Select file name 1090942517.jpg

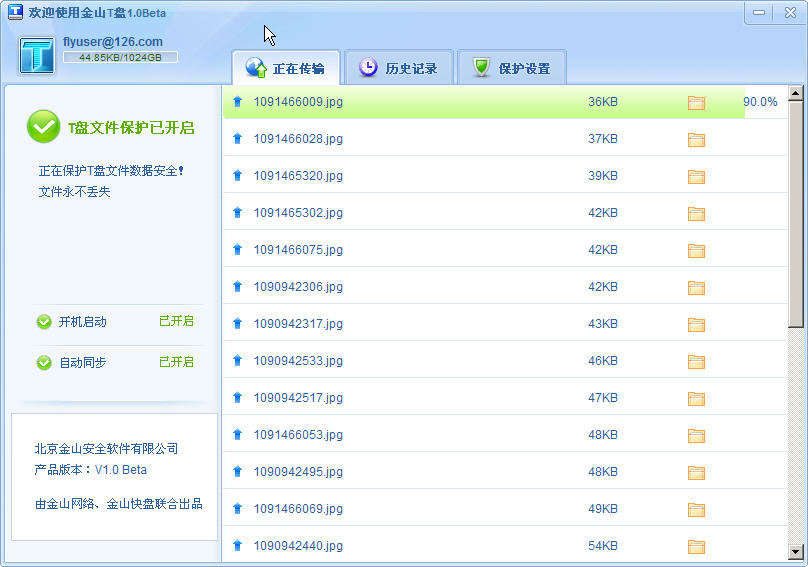pos(298,398)
